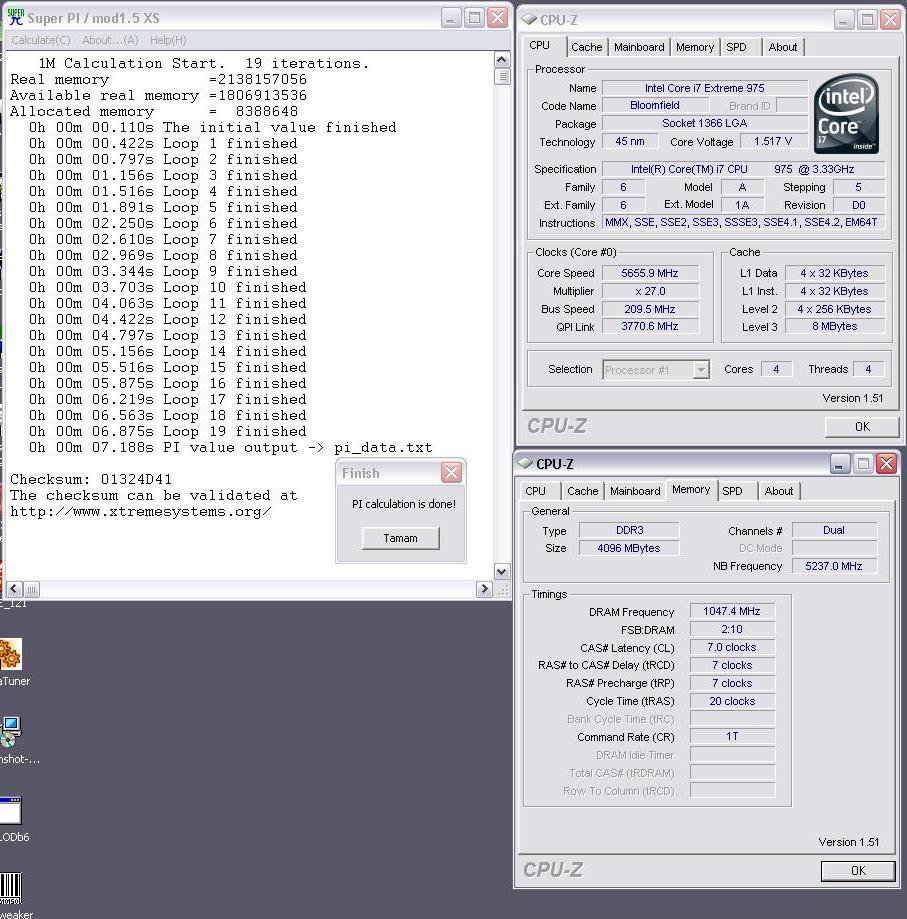This screenshot has width=907, height=919.
Task: Switch to Memory tab in upper CPU-Z
Action: [694, 47]
